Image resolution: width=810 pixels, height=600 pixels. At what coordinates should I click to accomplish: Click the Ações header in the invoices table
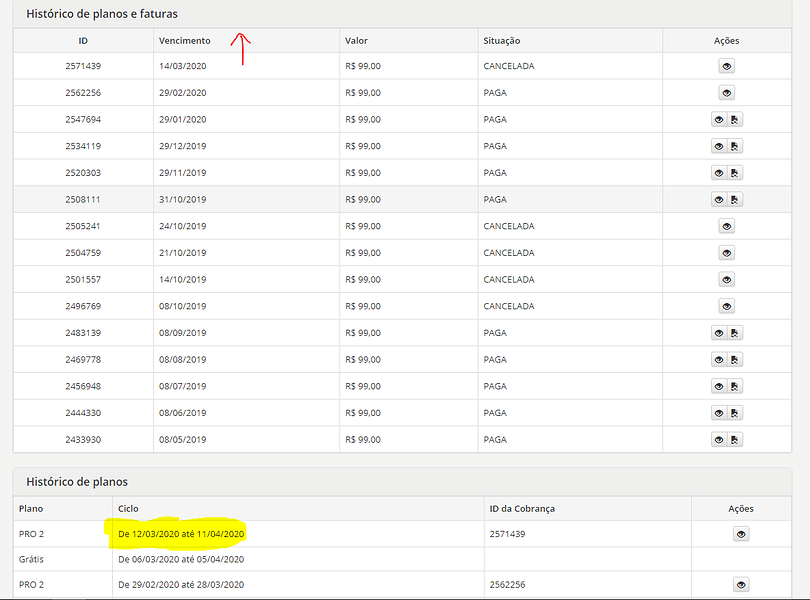pyautogui.click(x=726, y=41)
